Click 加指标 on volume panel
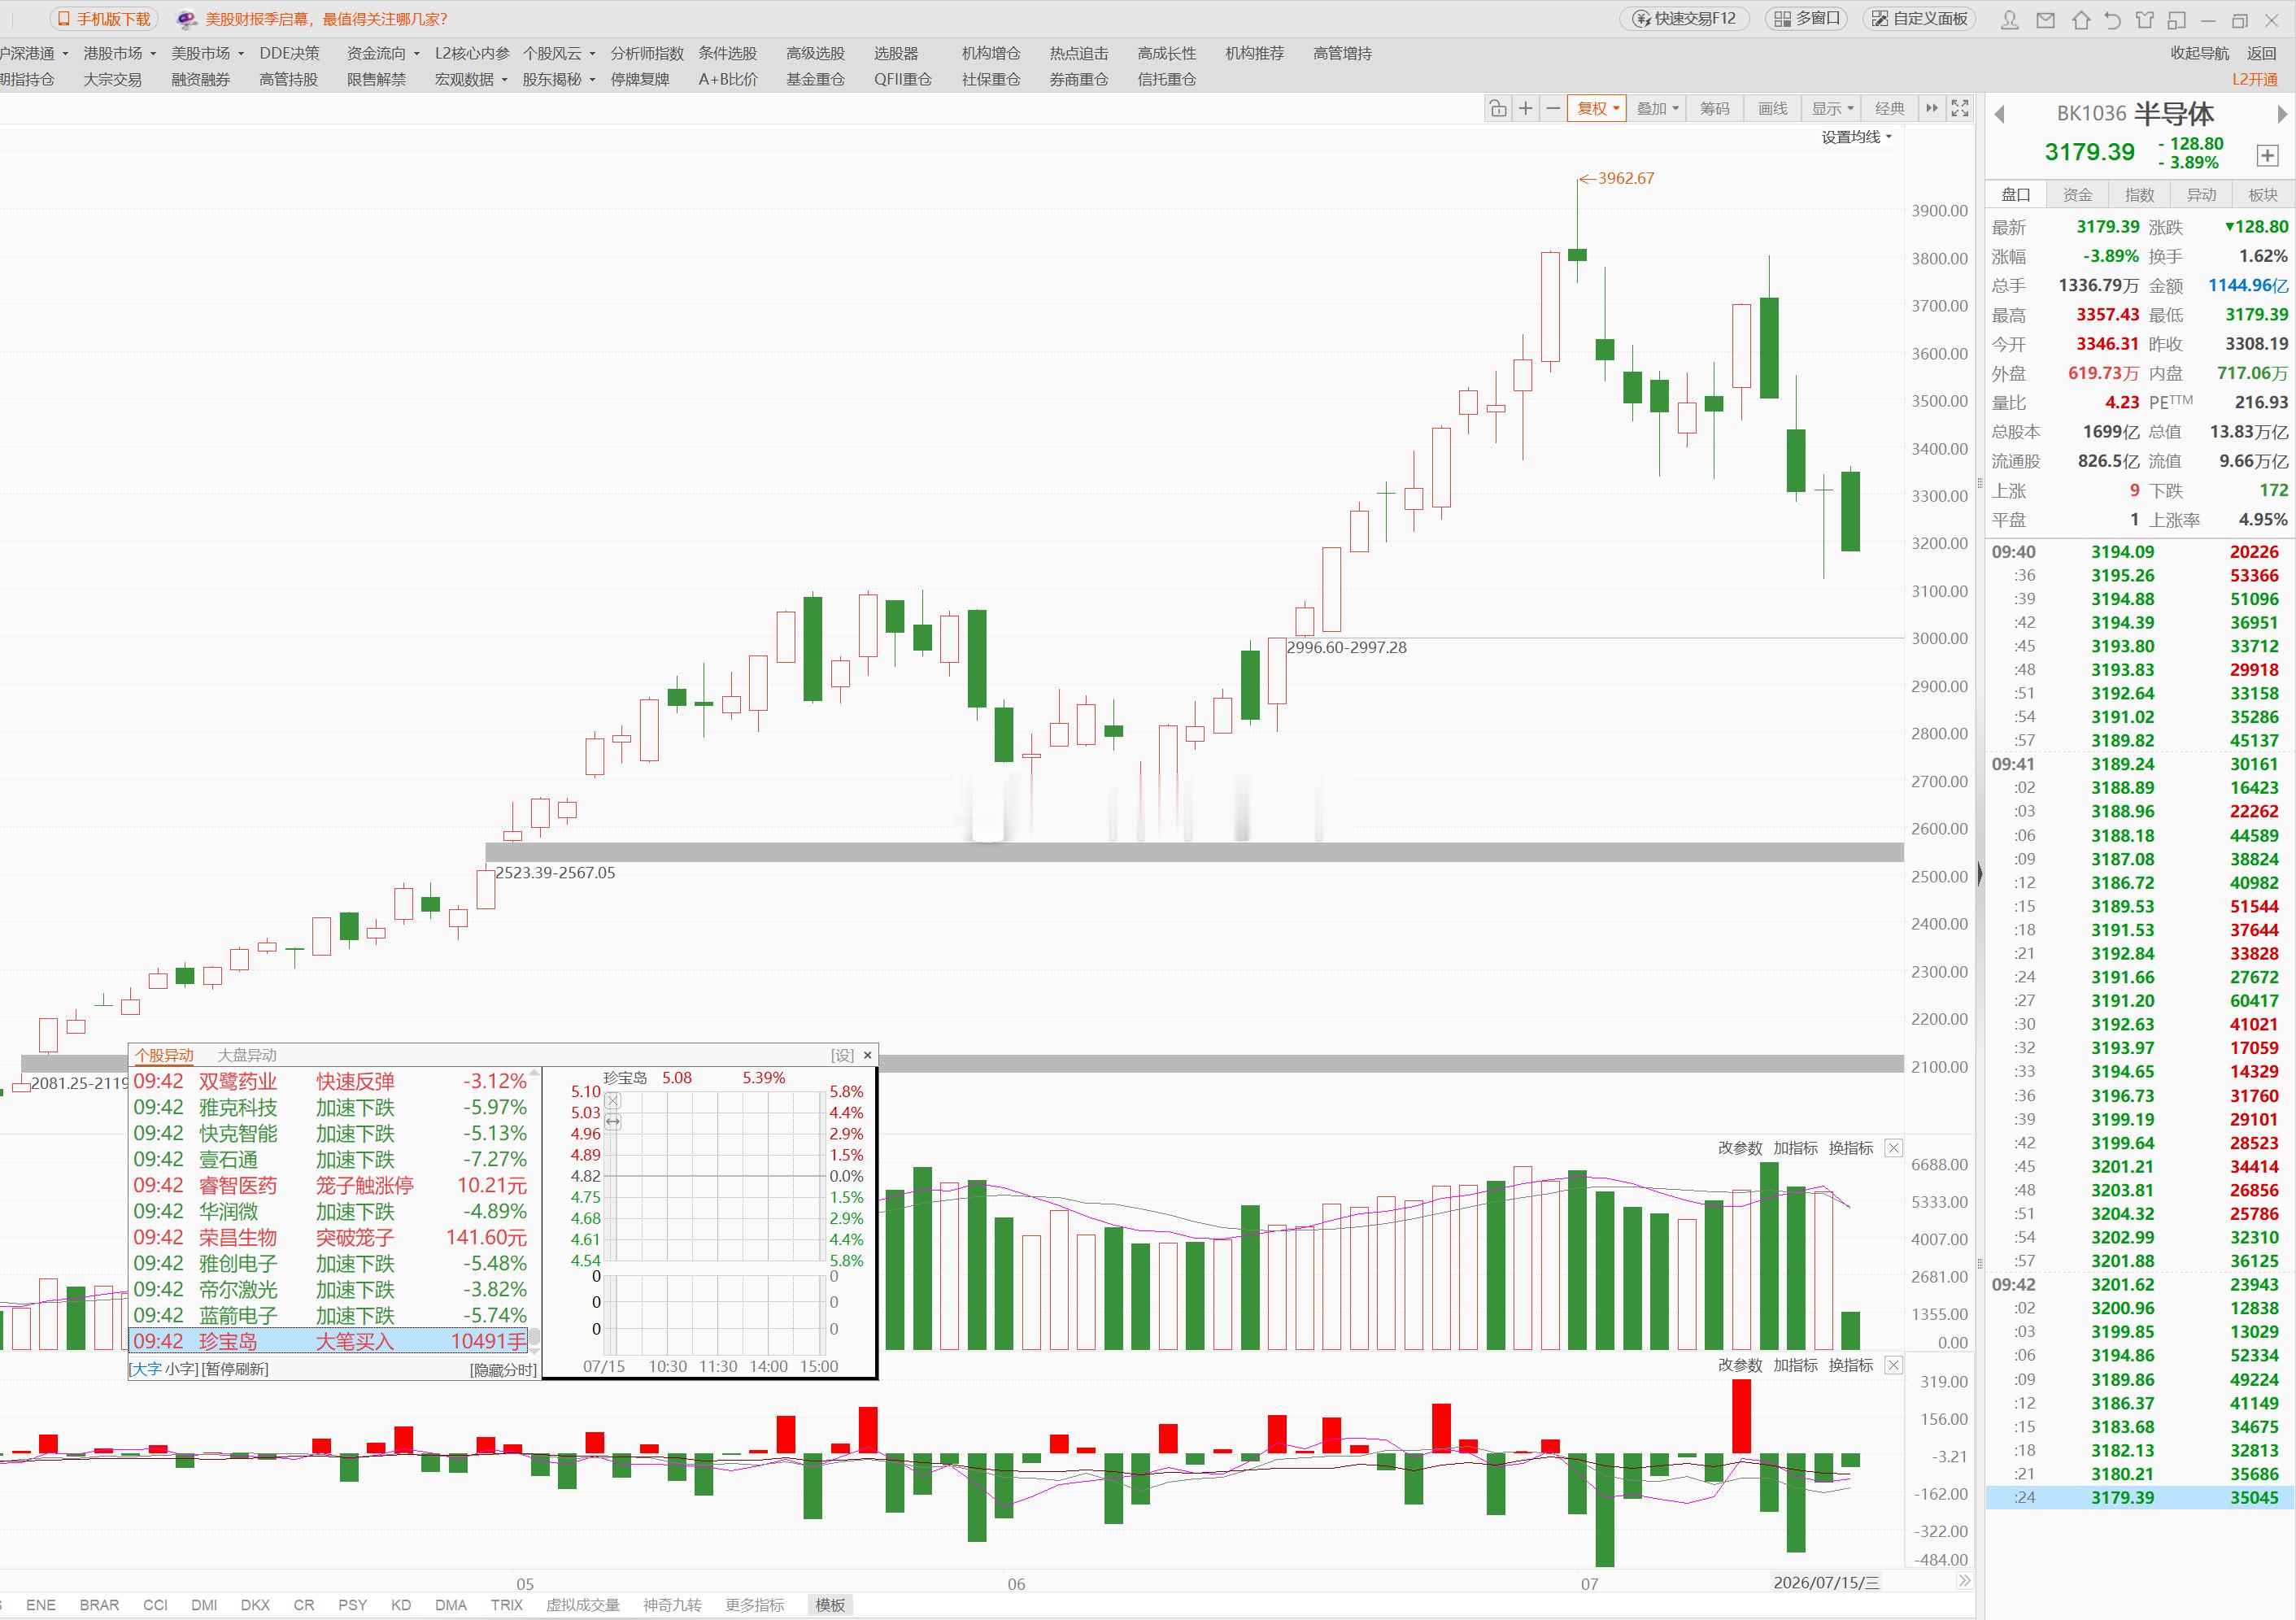The image size is (2296, 1620). click(x=1795, y=1148)
